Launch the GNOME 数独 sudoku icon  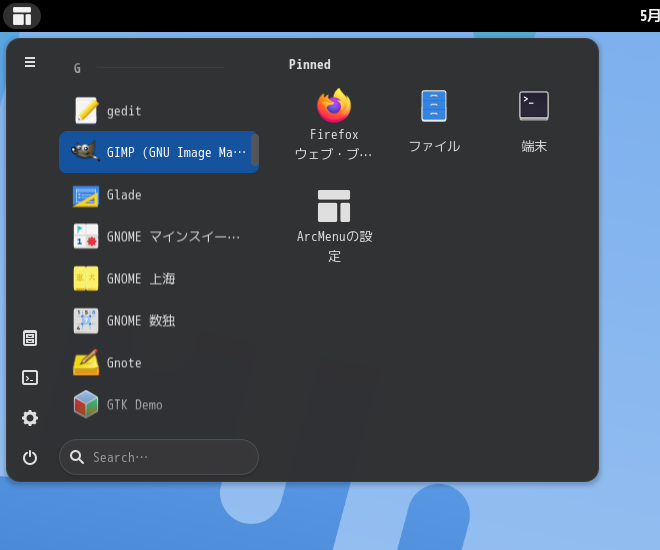click(86, 321)
